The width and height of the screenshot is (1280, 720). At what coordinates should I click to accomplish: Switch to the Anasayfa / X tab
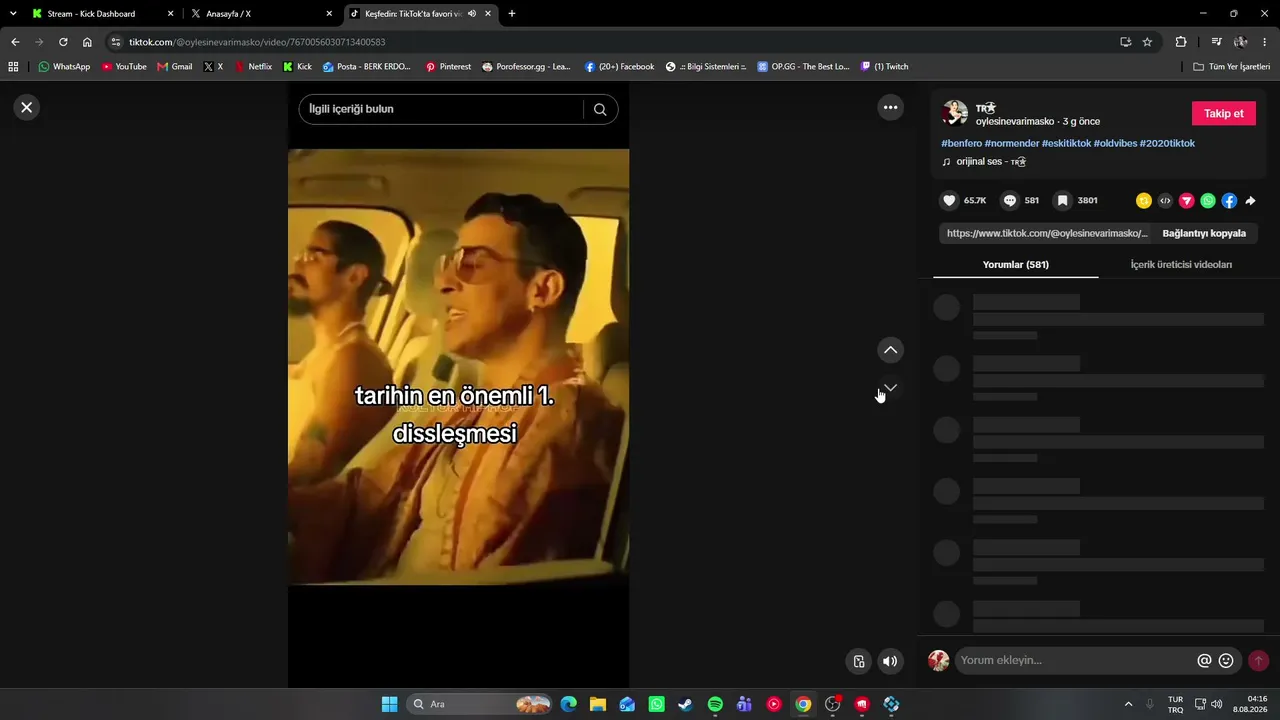[260, 14]
